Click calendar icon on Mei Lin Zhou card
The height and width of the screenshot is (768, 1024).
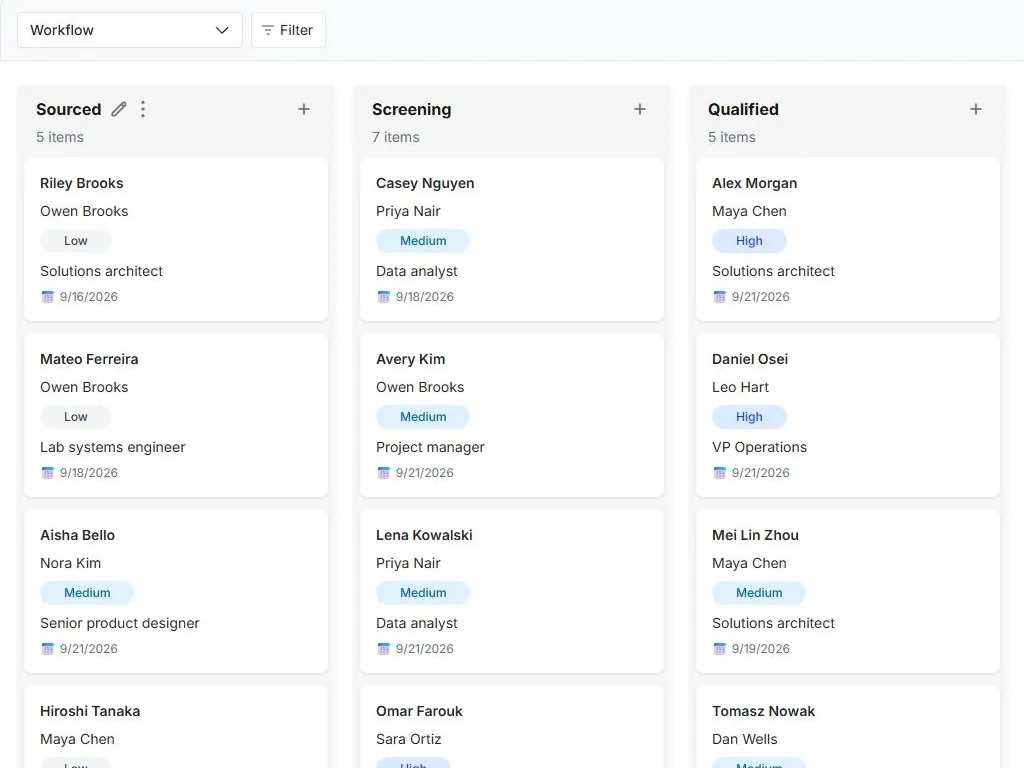[x=720, y=648]
